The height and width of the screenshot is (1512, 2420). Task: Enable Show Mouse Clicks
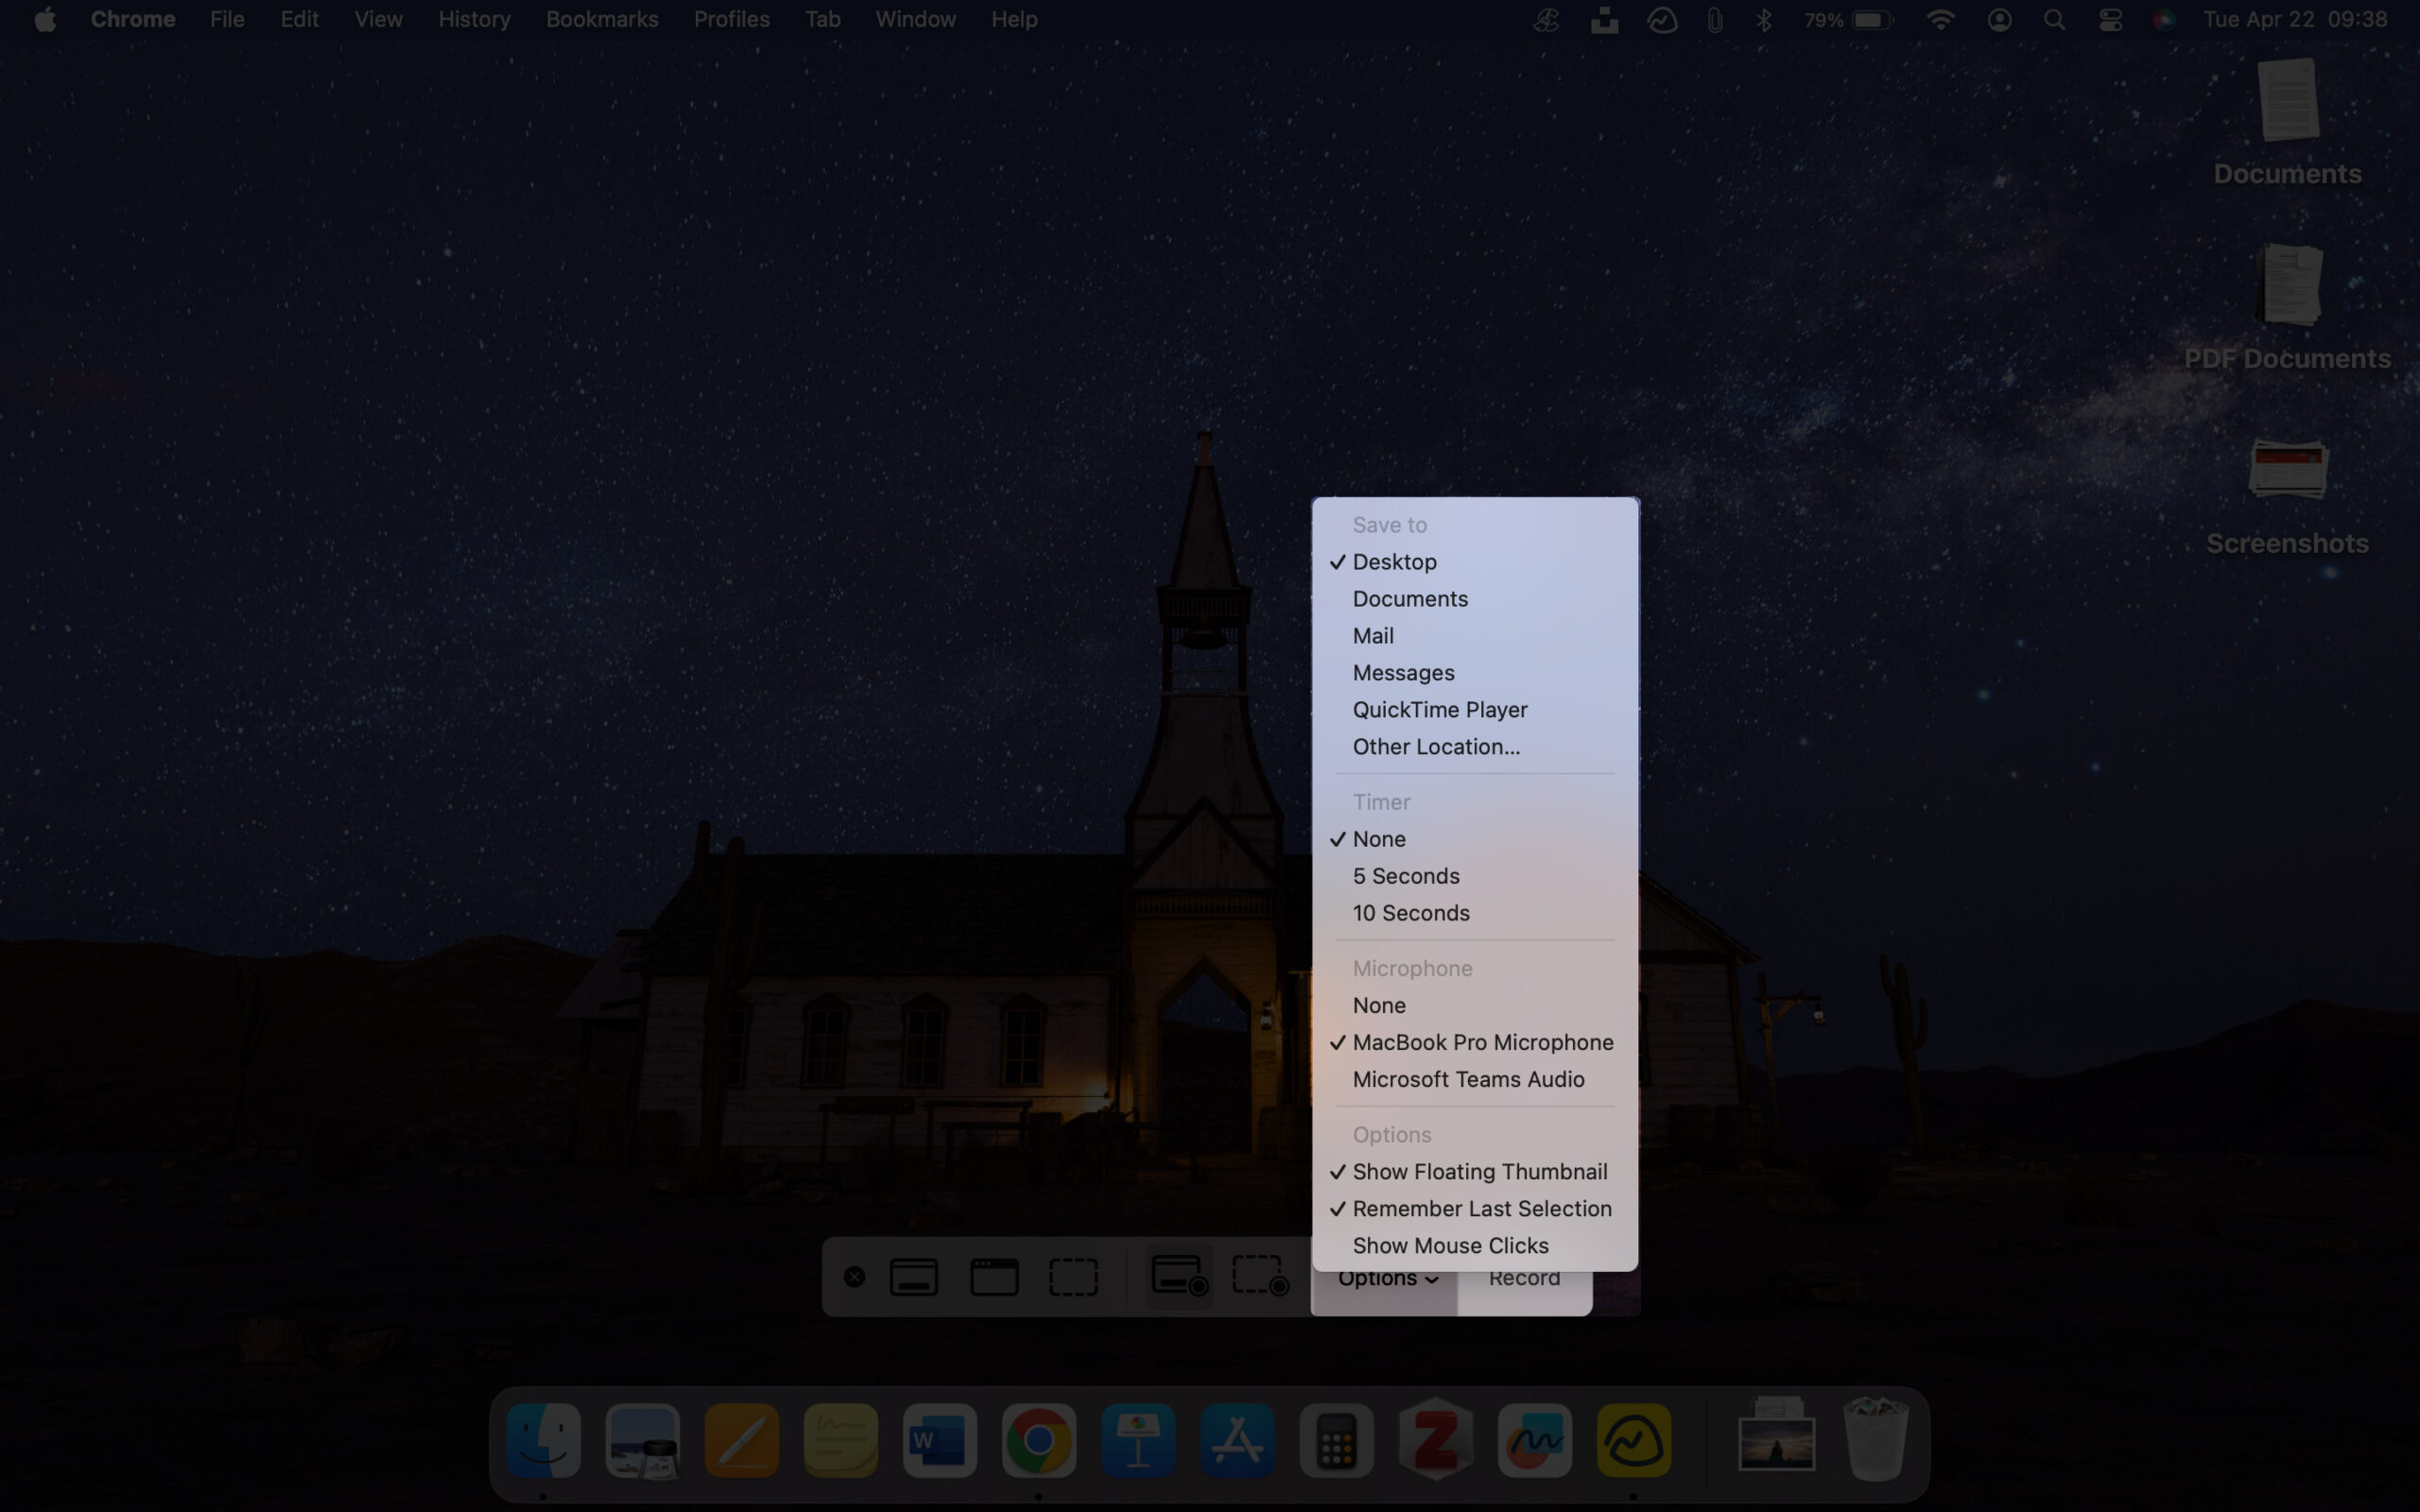pos(1450,1245)
